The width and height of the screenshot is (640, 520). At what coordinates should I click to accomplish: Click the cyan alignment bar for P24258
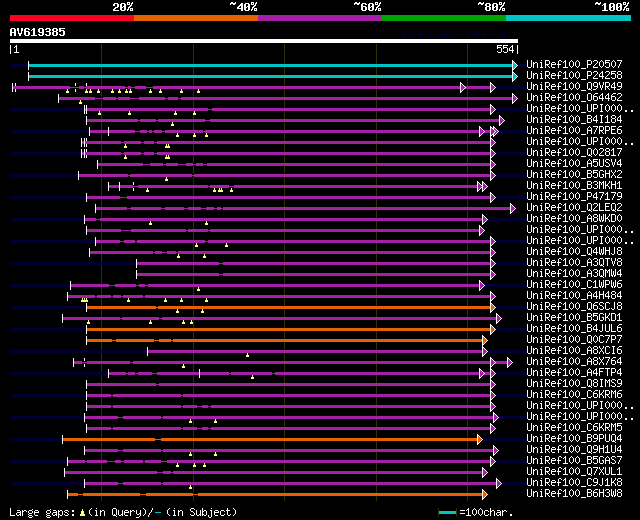coord(273,76)
